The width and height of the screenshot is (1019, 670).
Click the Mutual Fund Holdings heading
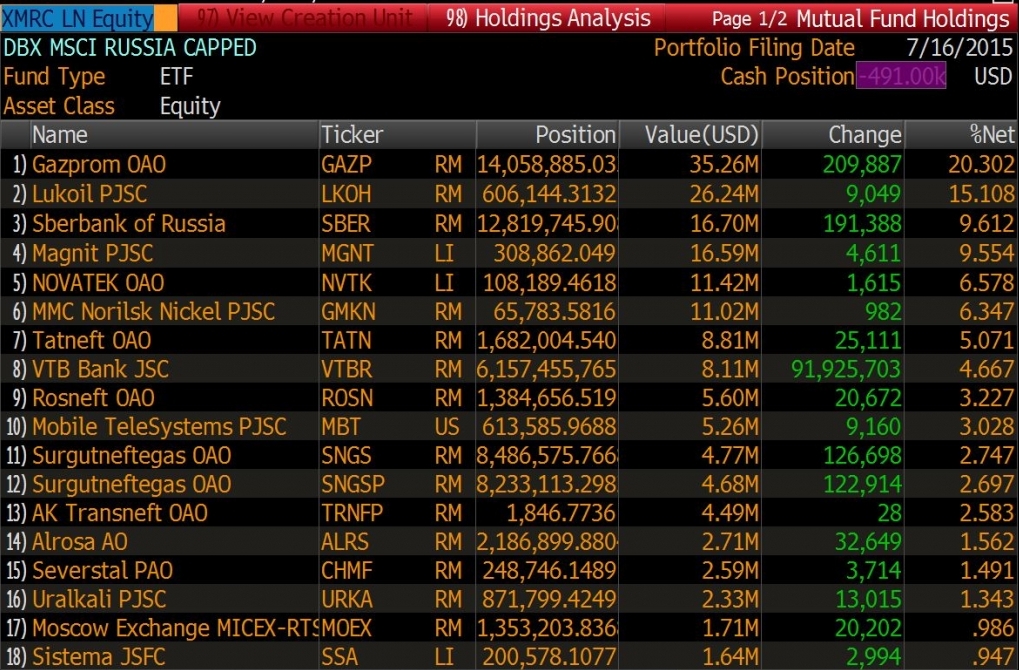coord(903,19)
